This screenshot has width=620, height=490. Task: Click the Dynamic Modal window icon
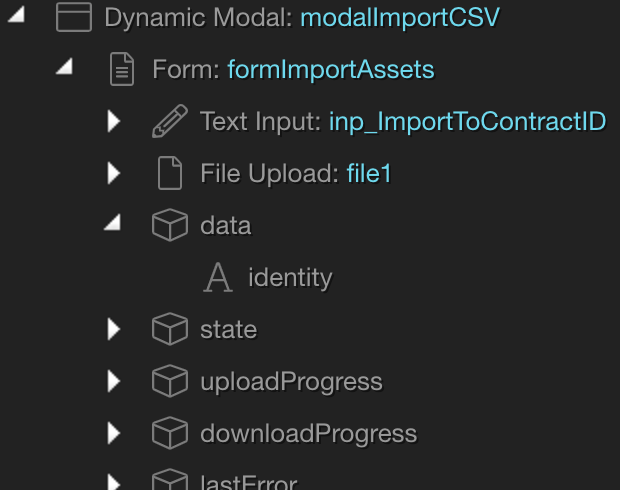[74, 18]
